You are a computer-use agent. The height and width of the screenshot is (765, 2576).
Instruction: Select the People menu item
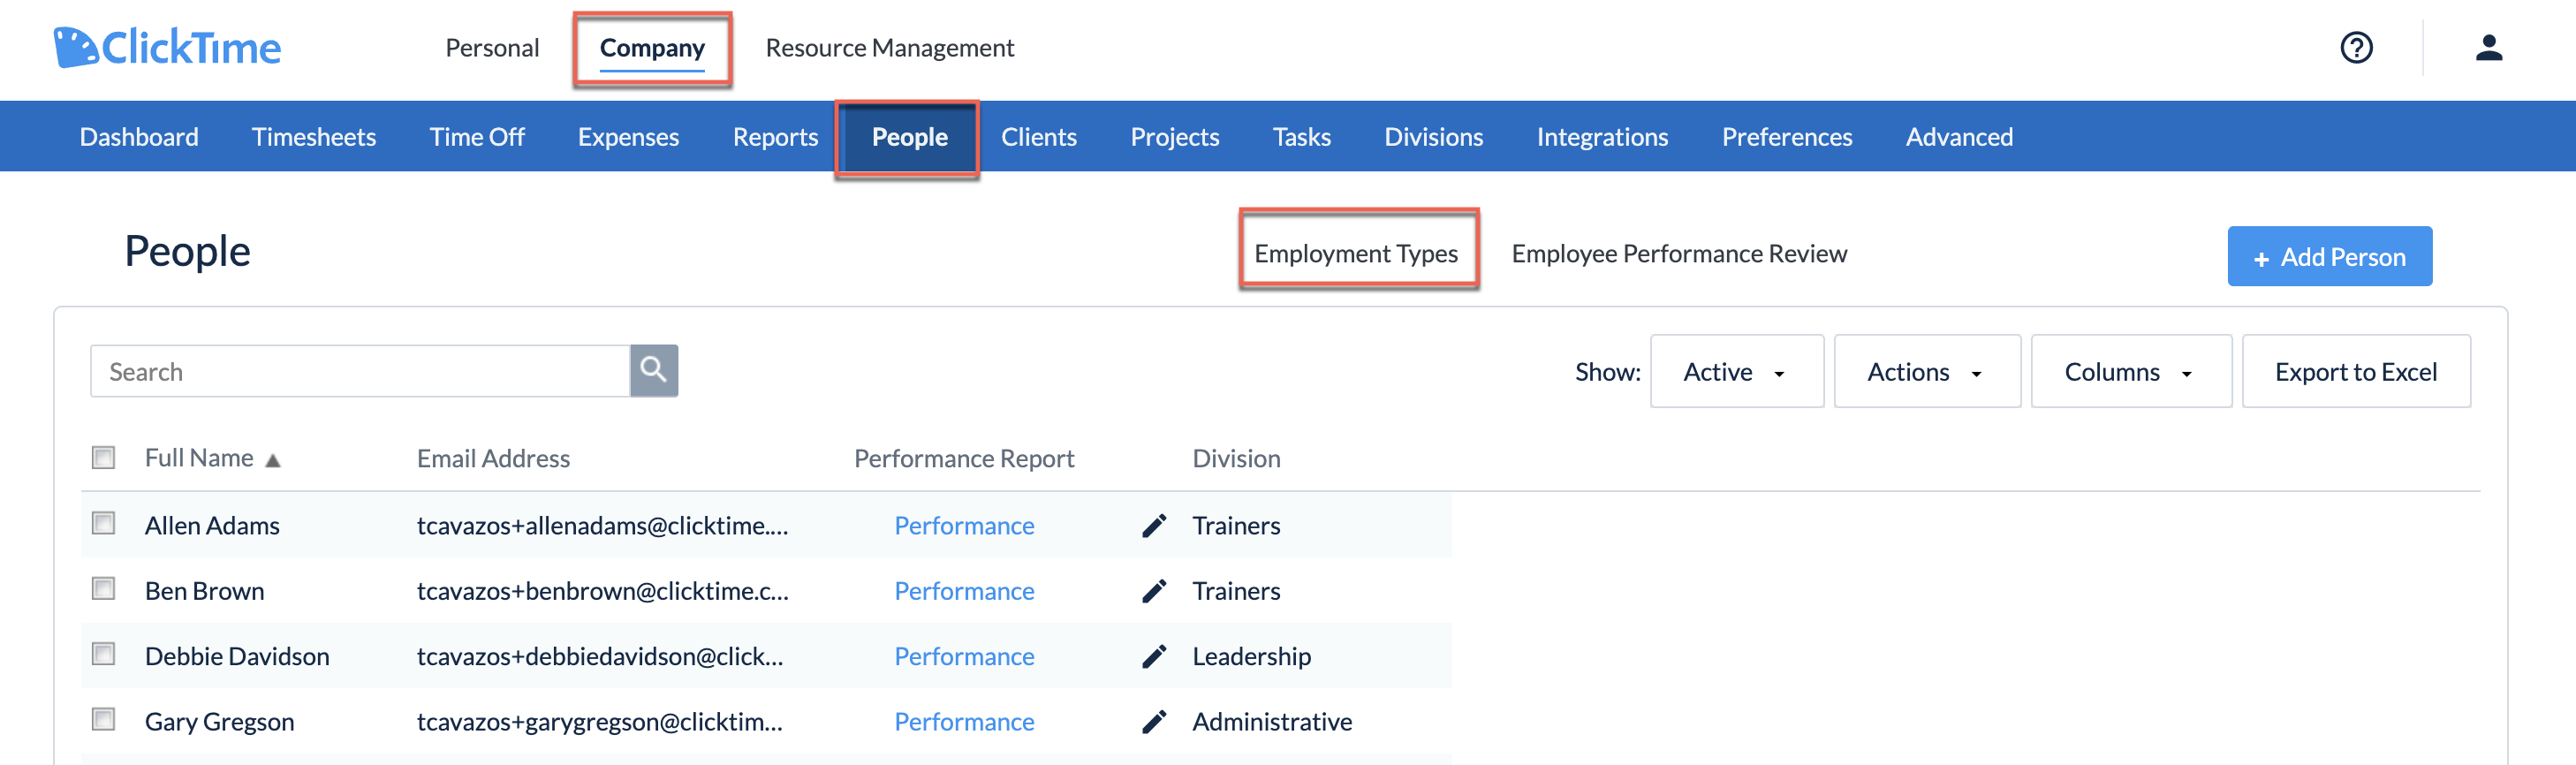[909, 136]
